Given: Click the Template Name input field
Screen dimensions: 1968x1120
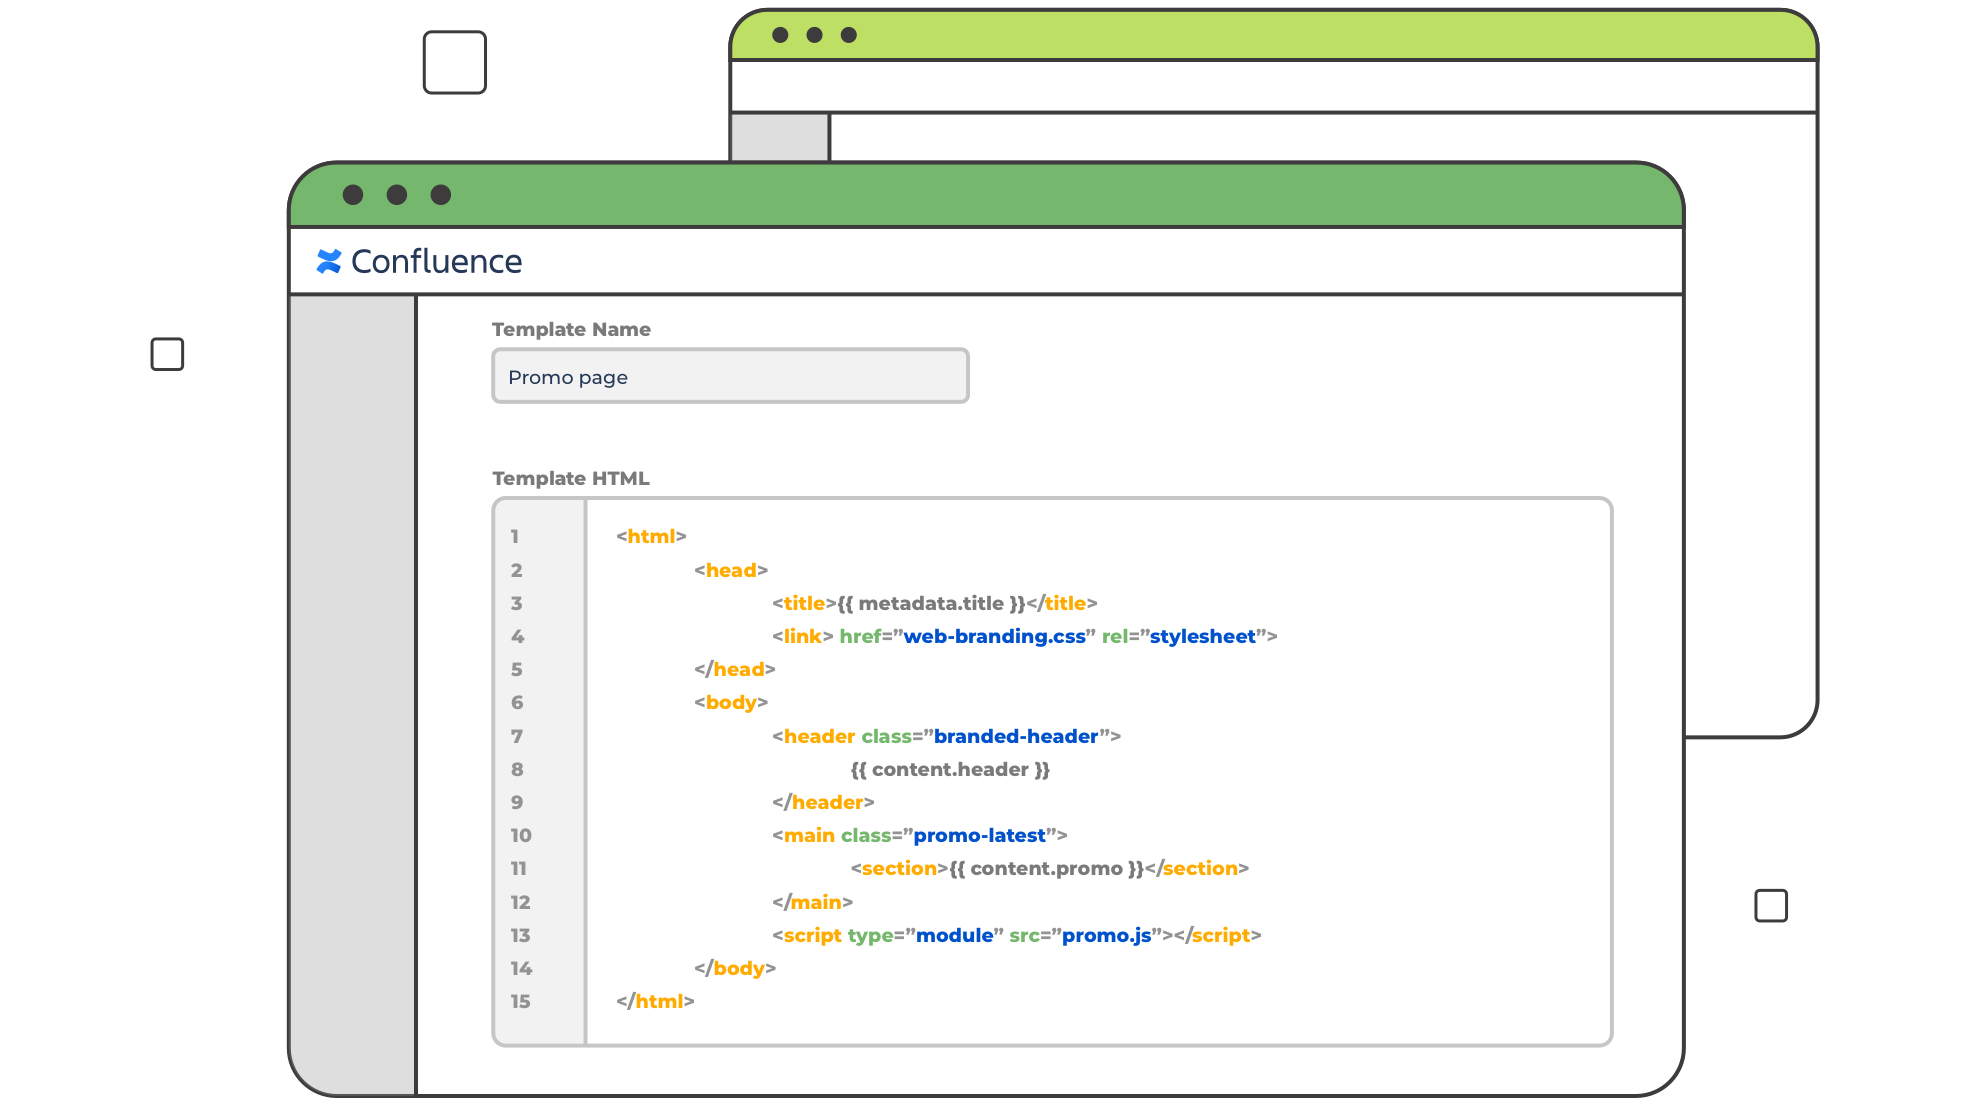Looking at the screenshot, I should pos(730,377).
